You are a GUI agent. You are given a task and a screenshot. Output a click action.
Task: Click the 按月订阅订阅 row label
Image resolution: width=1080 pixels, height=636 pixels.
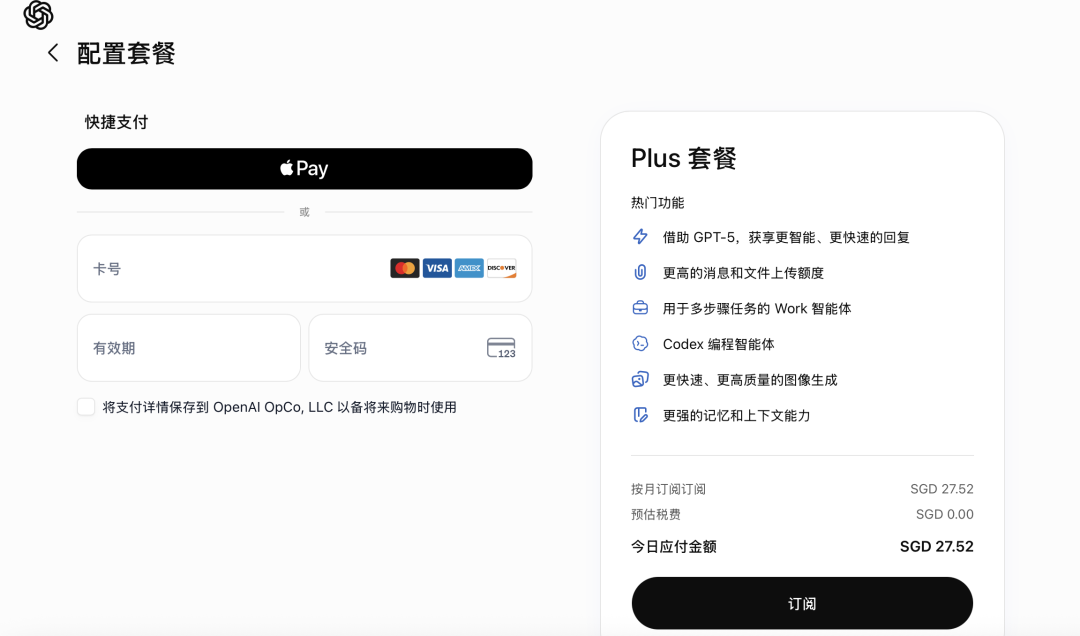[x=668, y=489]
